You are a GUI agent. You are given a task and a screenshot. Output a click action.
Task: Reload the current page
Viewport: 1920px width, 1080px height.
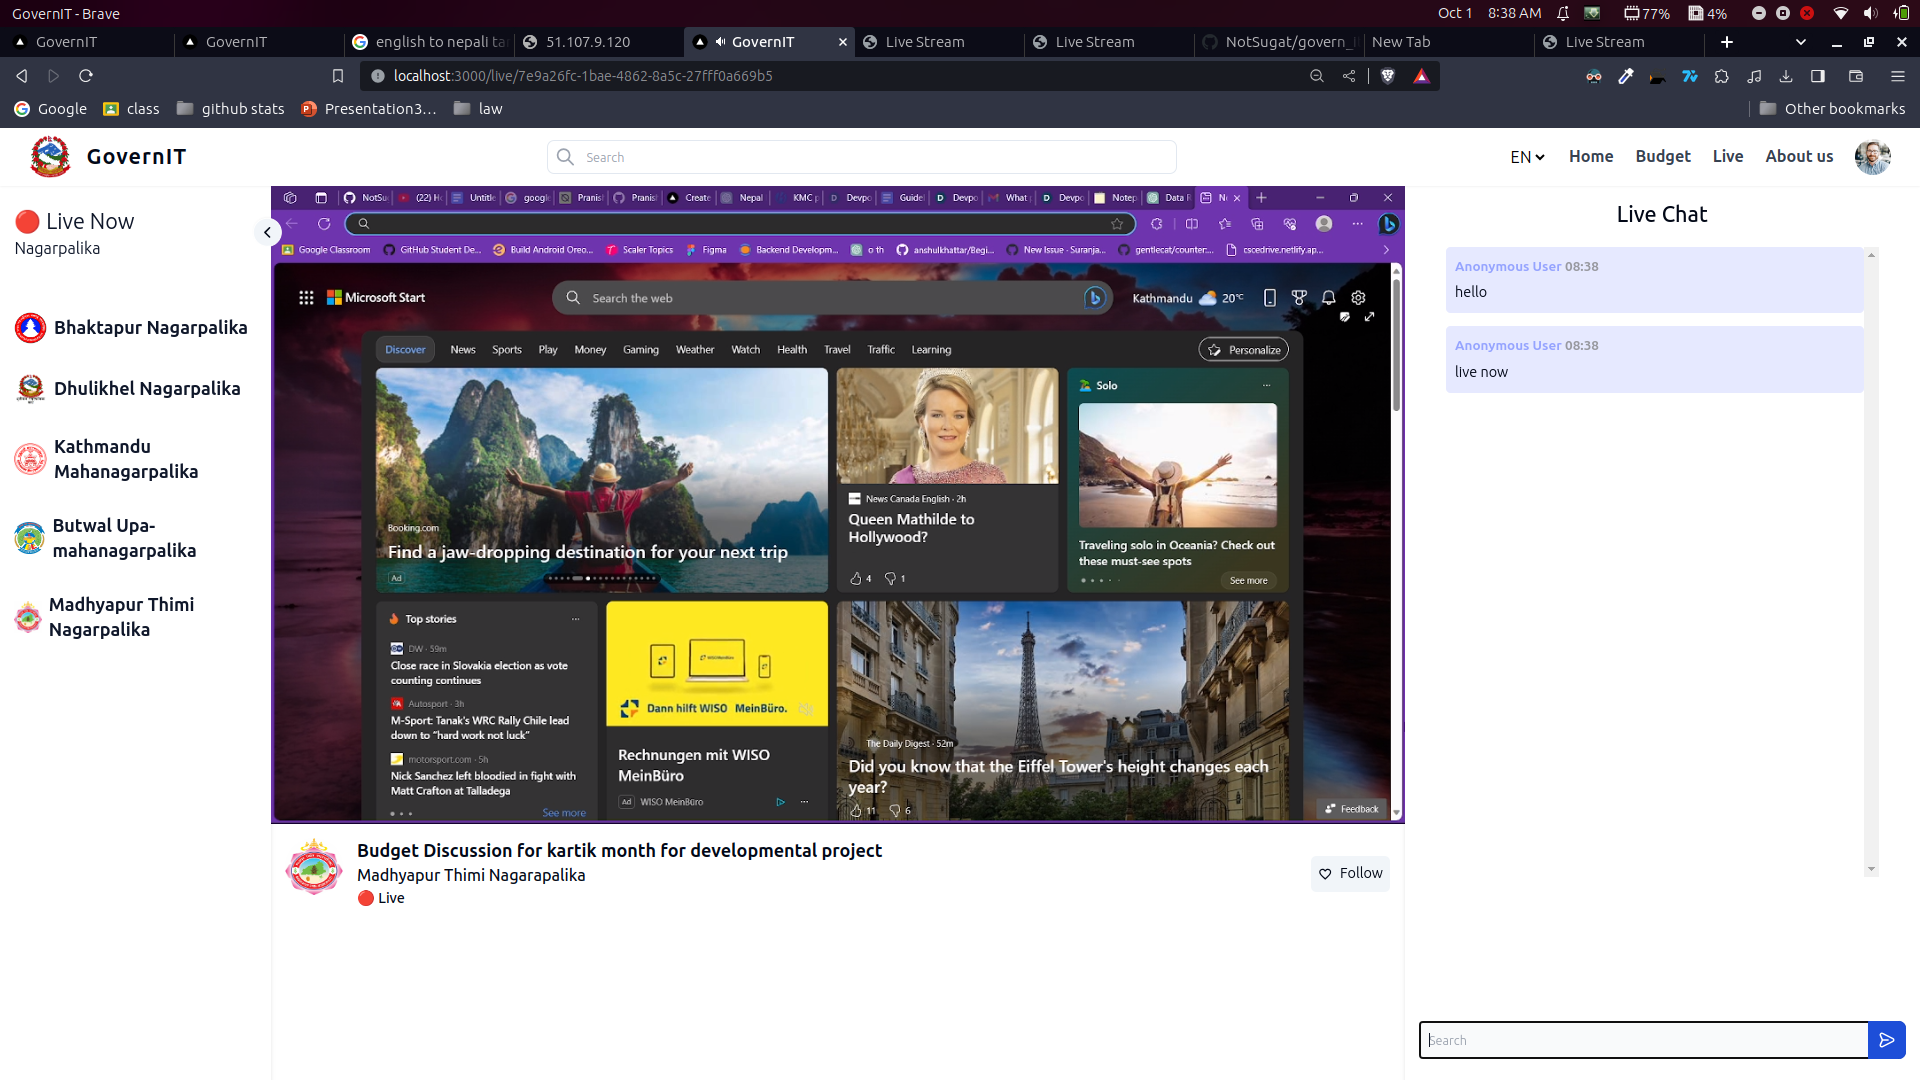pos(86,76)
